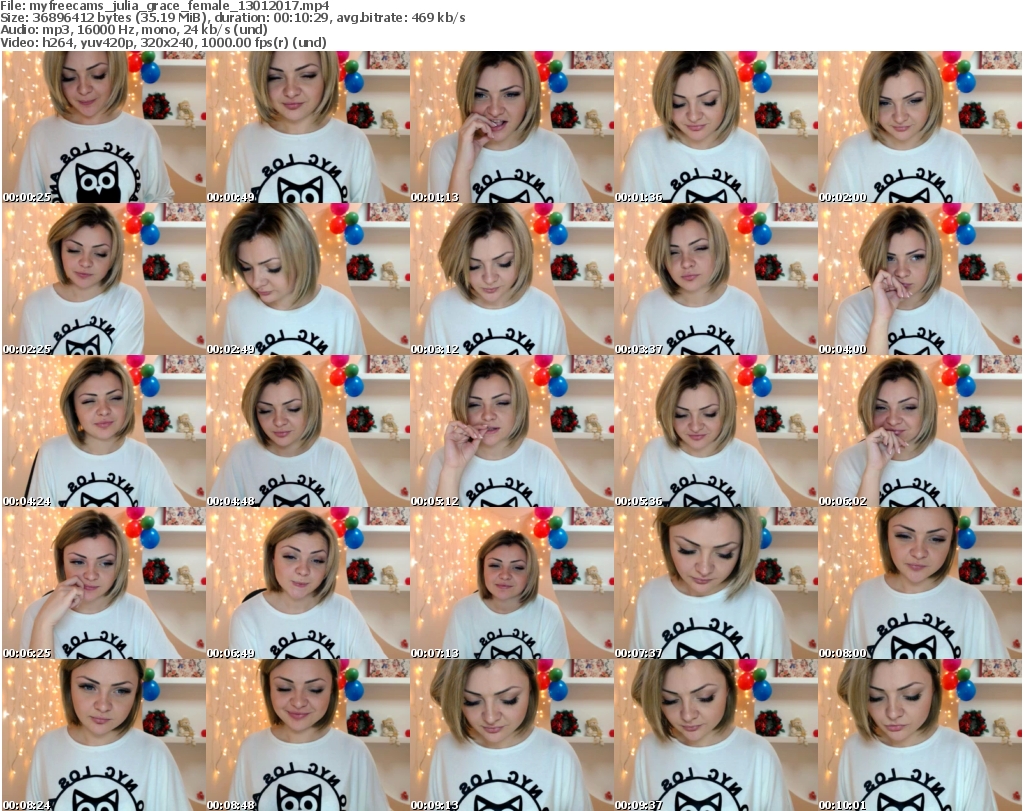Viewport: 1024px width, 811px height.
Task: Click the thumbnail stamped 00:07:37
Action: (x=716, y=583)
